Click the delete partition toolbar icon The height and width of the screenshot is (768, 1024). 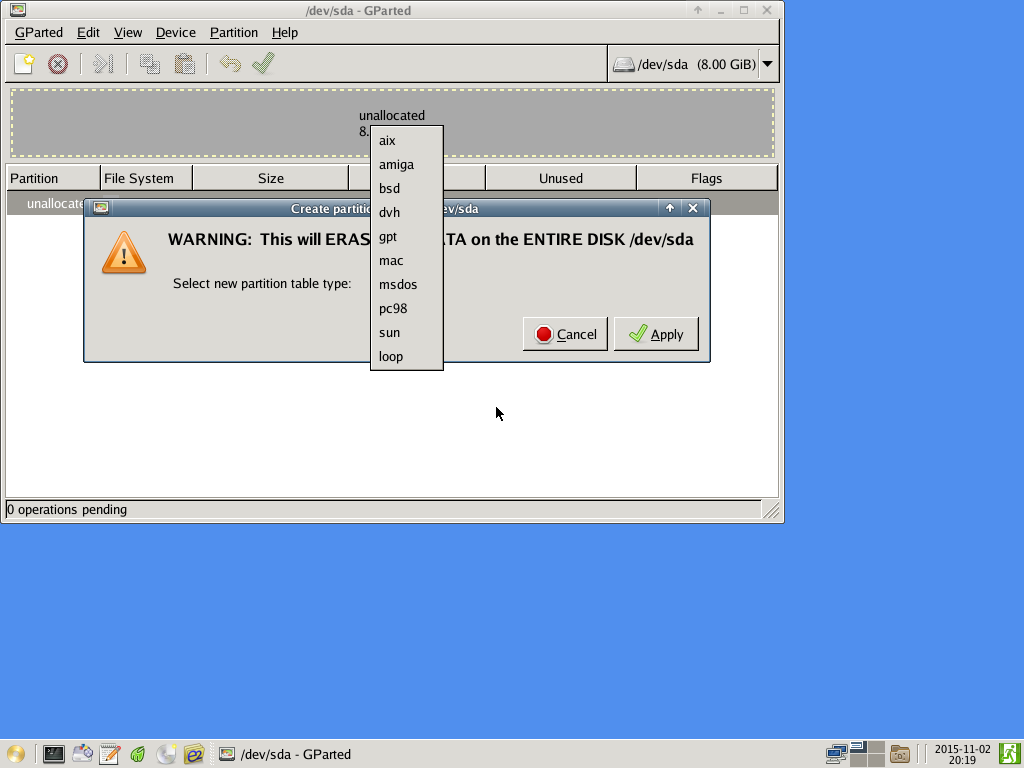pos(58,64)
